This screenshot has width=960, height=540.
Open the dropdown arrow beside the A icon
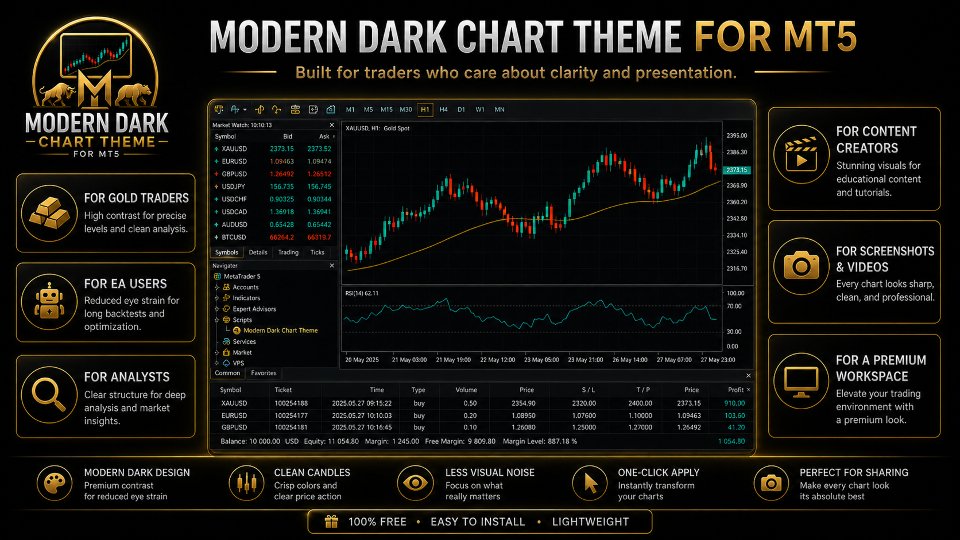coord(244,110)
